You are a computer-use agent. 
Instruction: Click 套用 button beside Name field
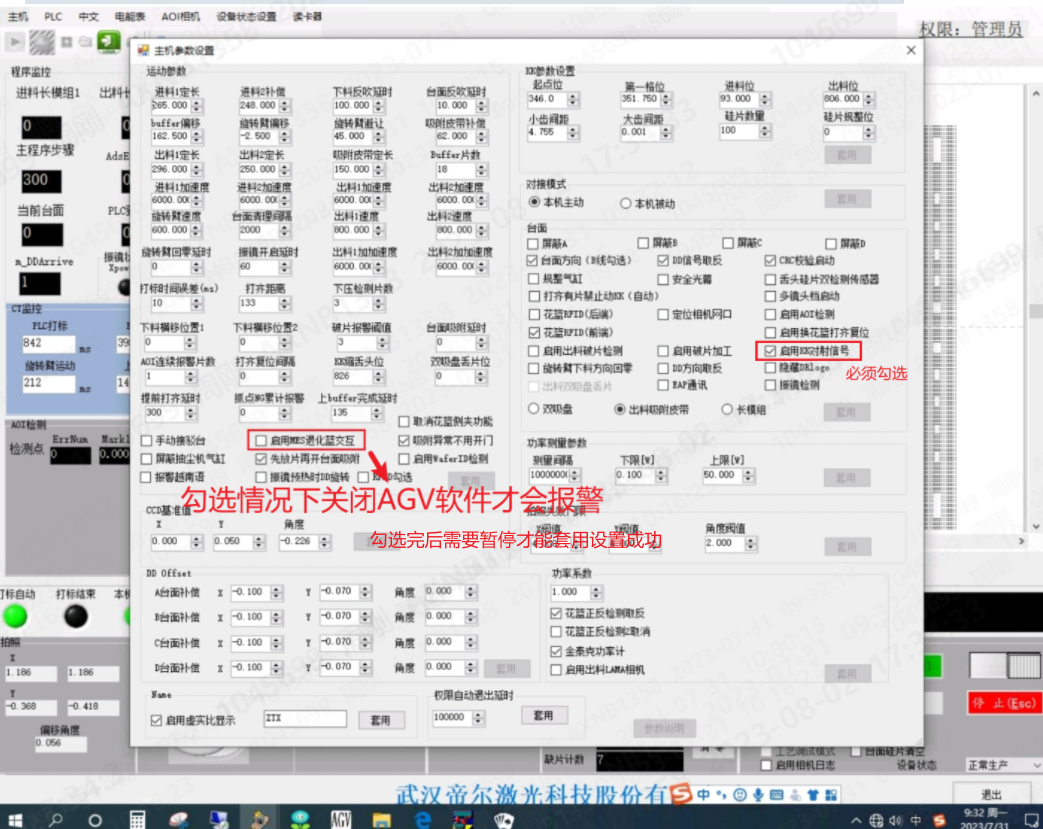[x=380, y=720]
